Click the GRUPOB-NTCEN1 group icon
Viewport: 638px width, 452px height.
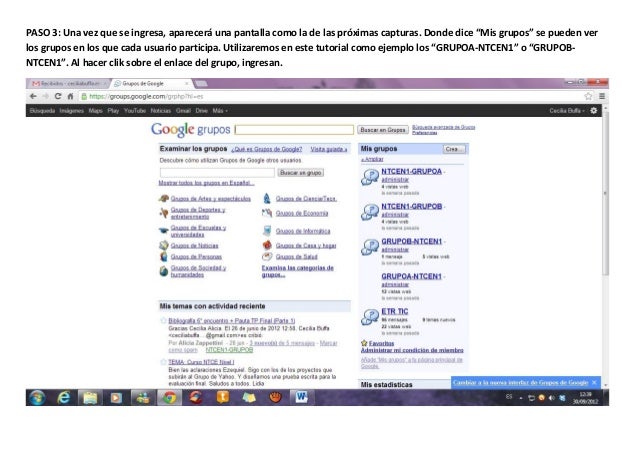point(369,247)
